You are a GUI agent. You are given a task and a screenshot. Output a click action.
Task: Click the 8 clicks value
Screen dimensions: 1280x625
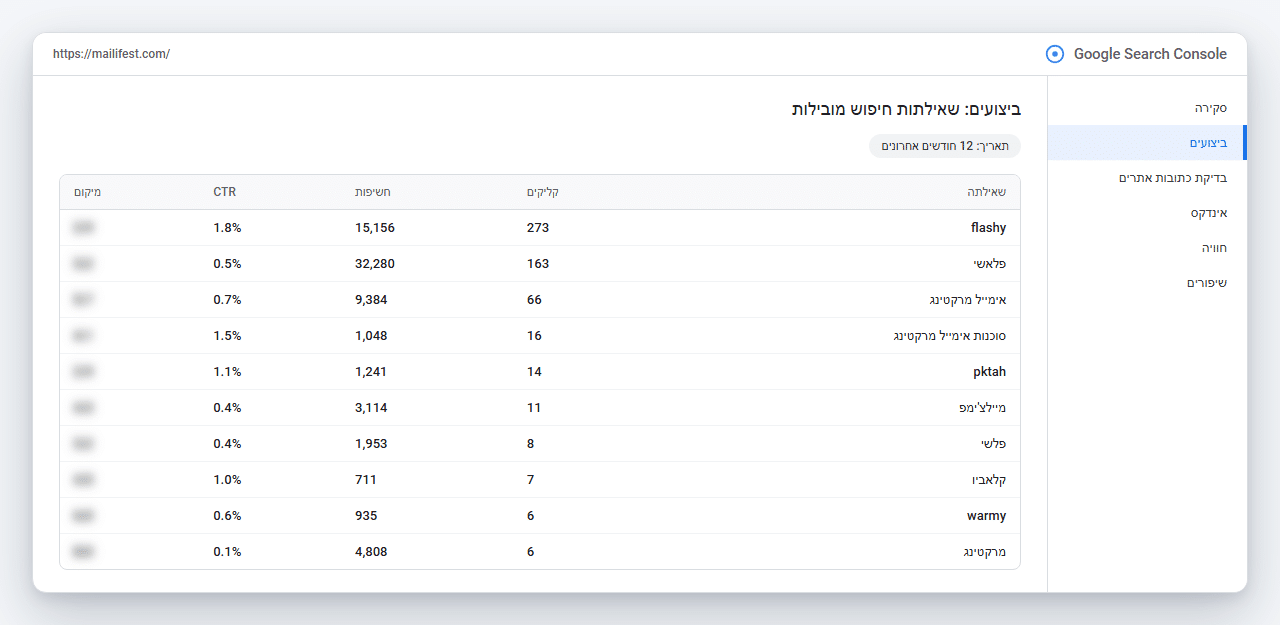coord(531,444)
